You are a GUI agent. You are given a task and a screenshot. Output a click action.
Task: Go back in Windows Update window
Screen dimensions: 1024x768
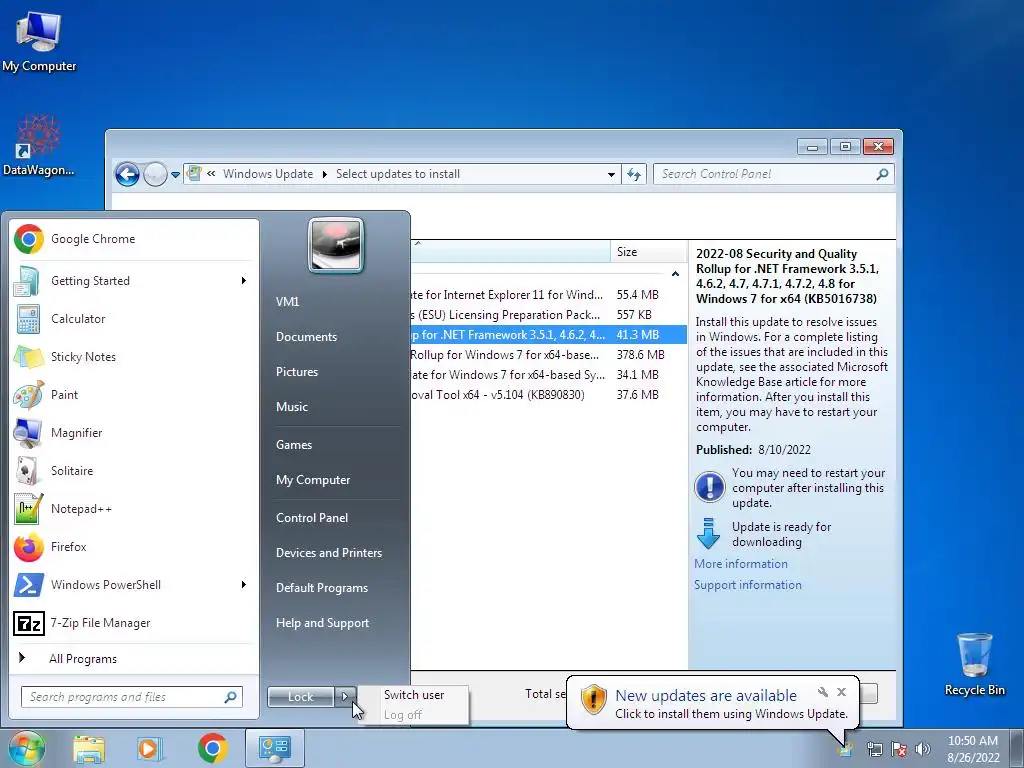tap(127, 174)
